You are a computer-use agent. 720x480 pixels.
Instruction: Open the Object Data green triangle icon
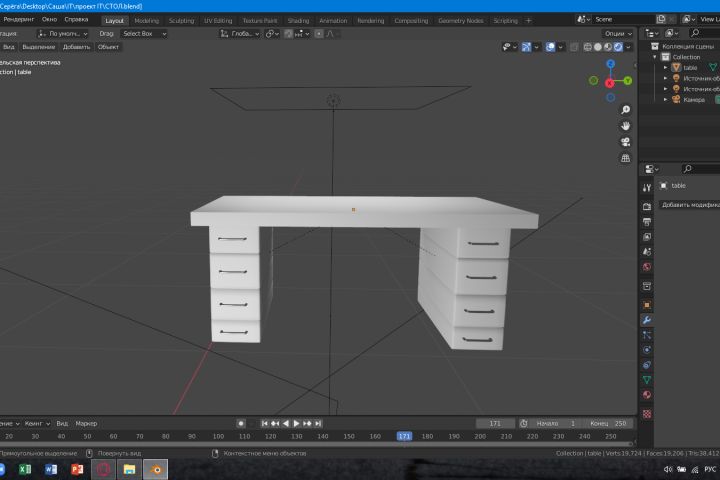(x=647, y=380)
